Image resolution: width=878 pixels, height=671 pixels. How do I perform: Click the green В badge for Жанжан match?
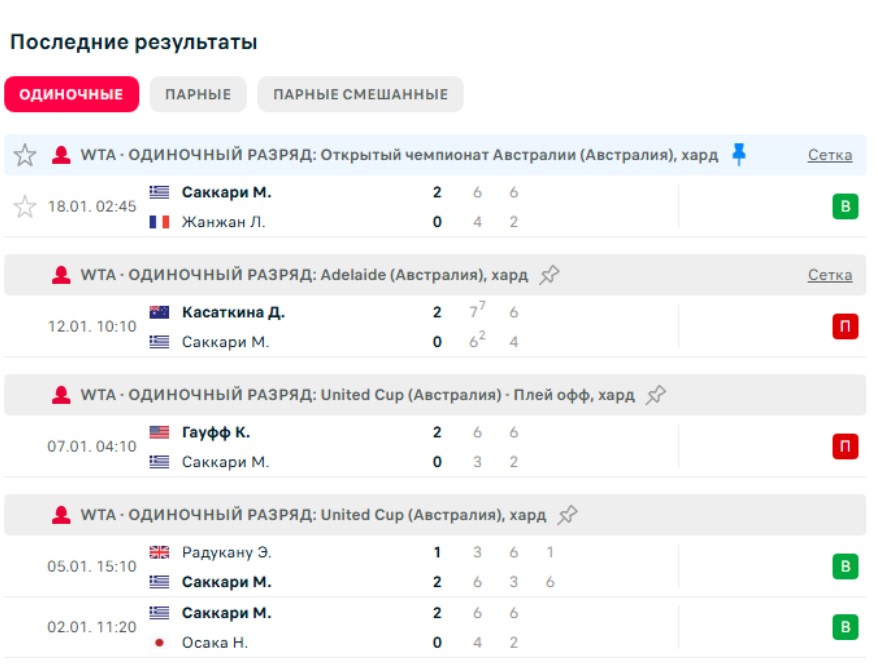[x=845, y=207]
